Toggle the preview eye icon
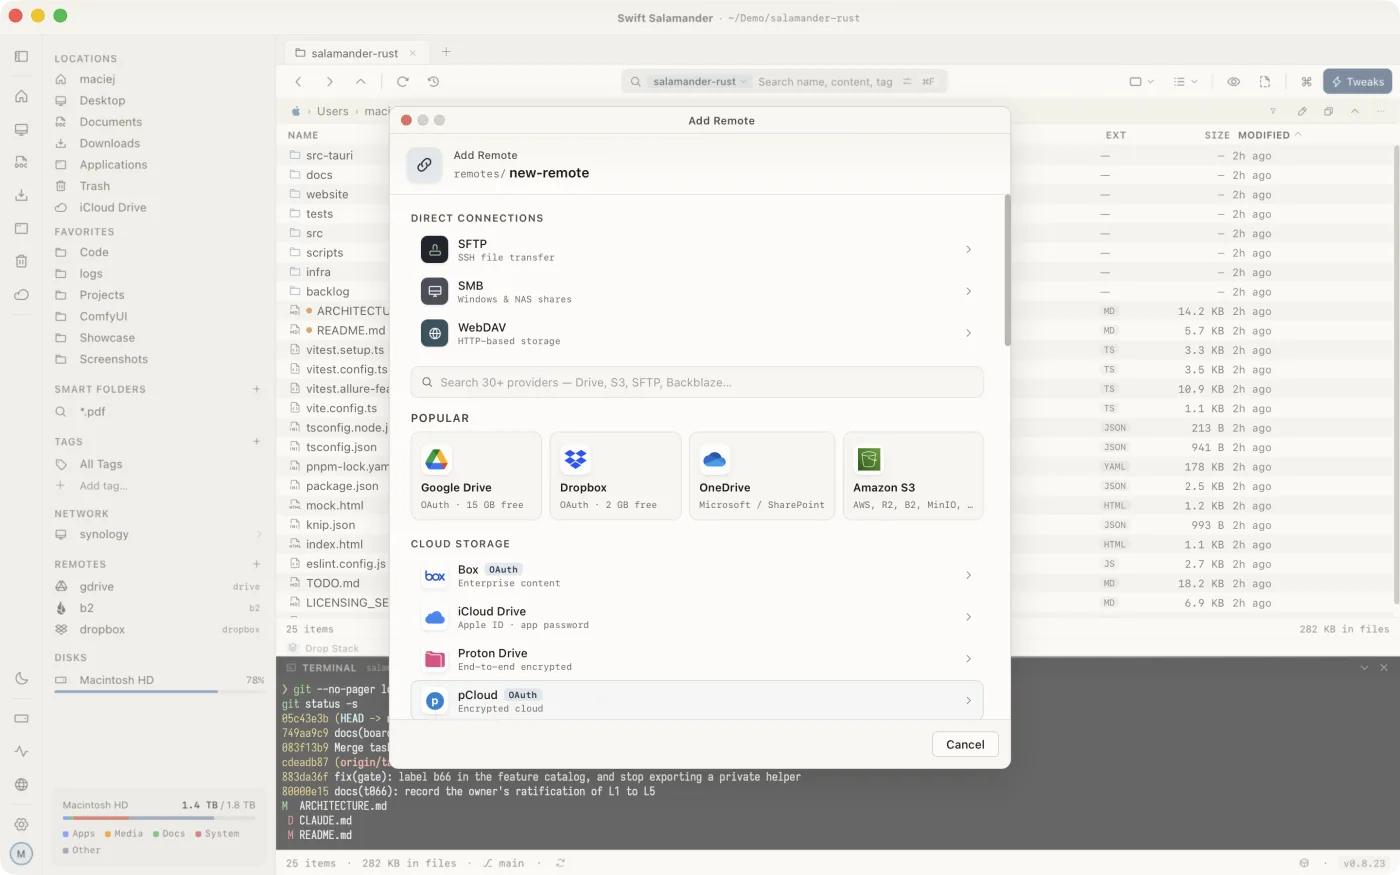The width and height of the screenshot is (1400, 875). click(1234, 82)
